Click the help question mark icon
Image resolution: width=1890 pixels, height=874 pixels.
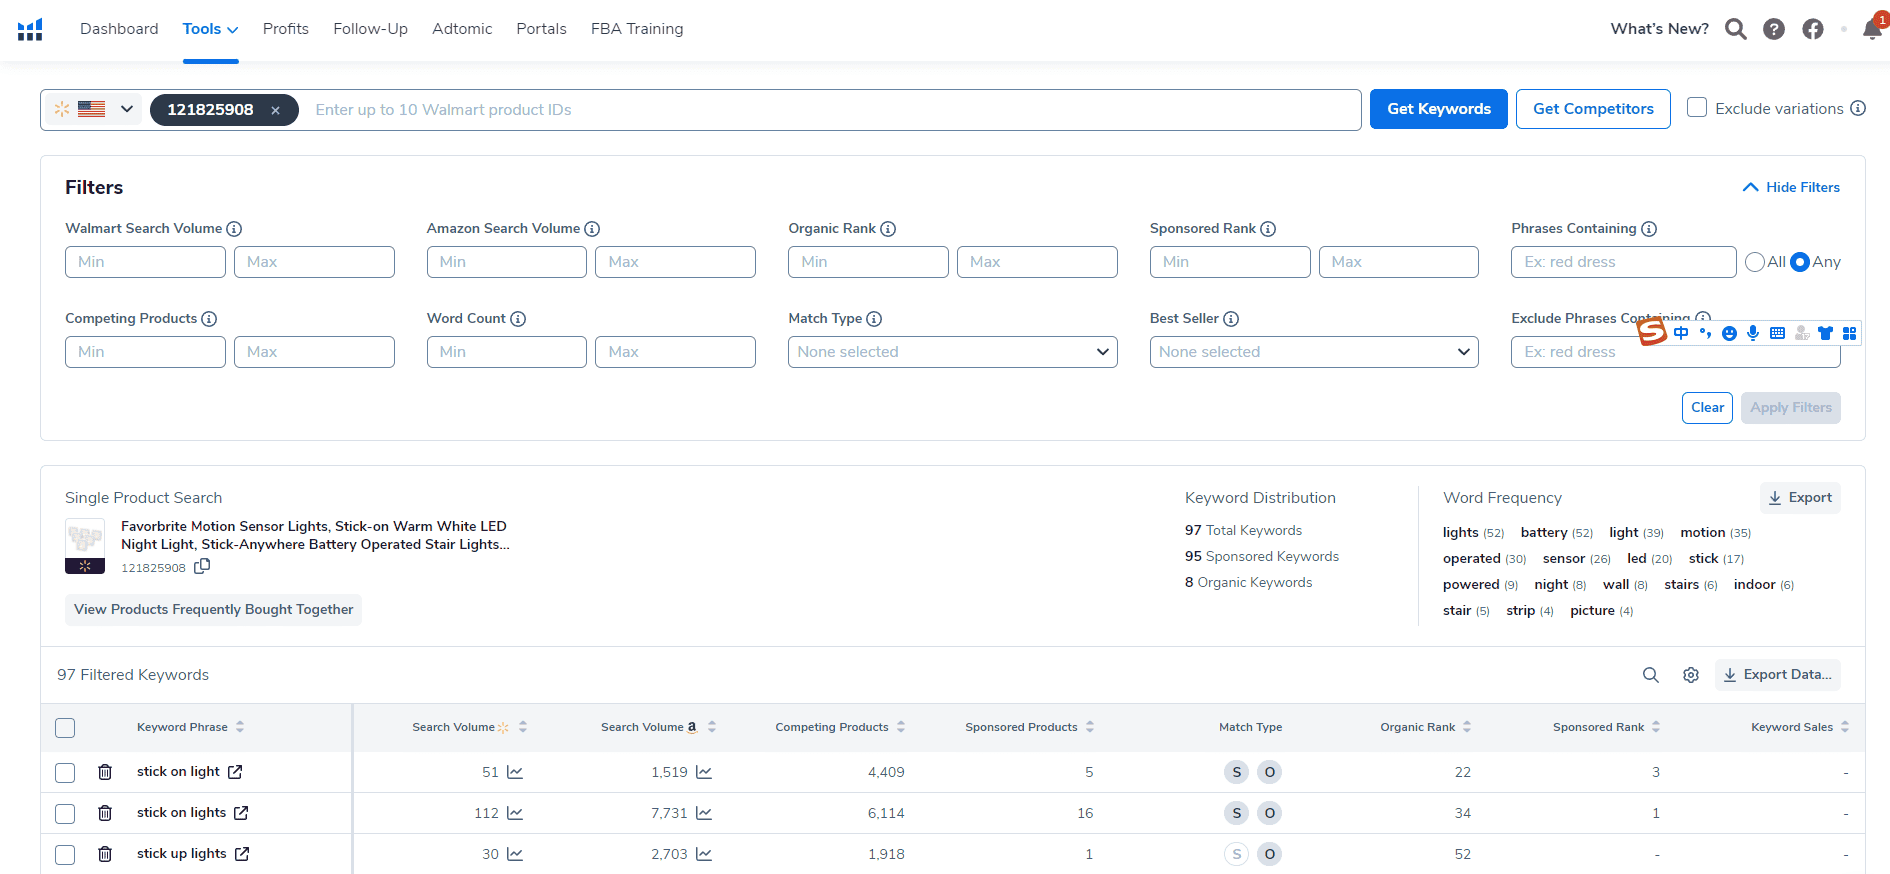tap(1773, 29)
